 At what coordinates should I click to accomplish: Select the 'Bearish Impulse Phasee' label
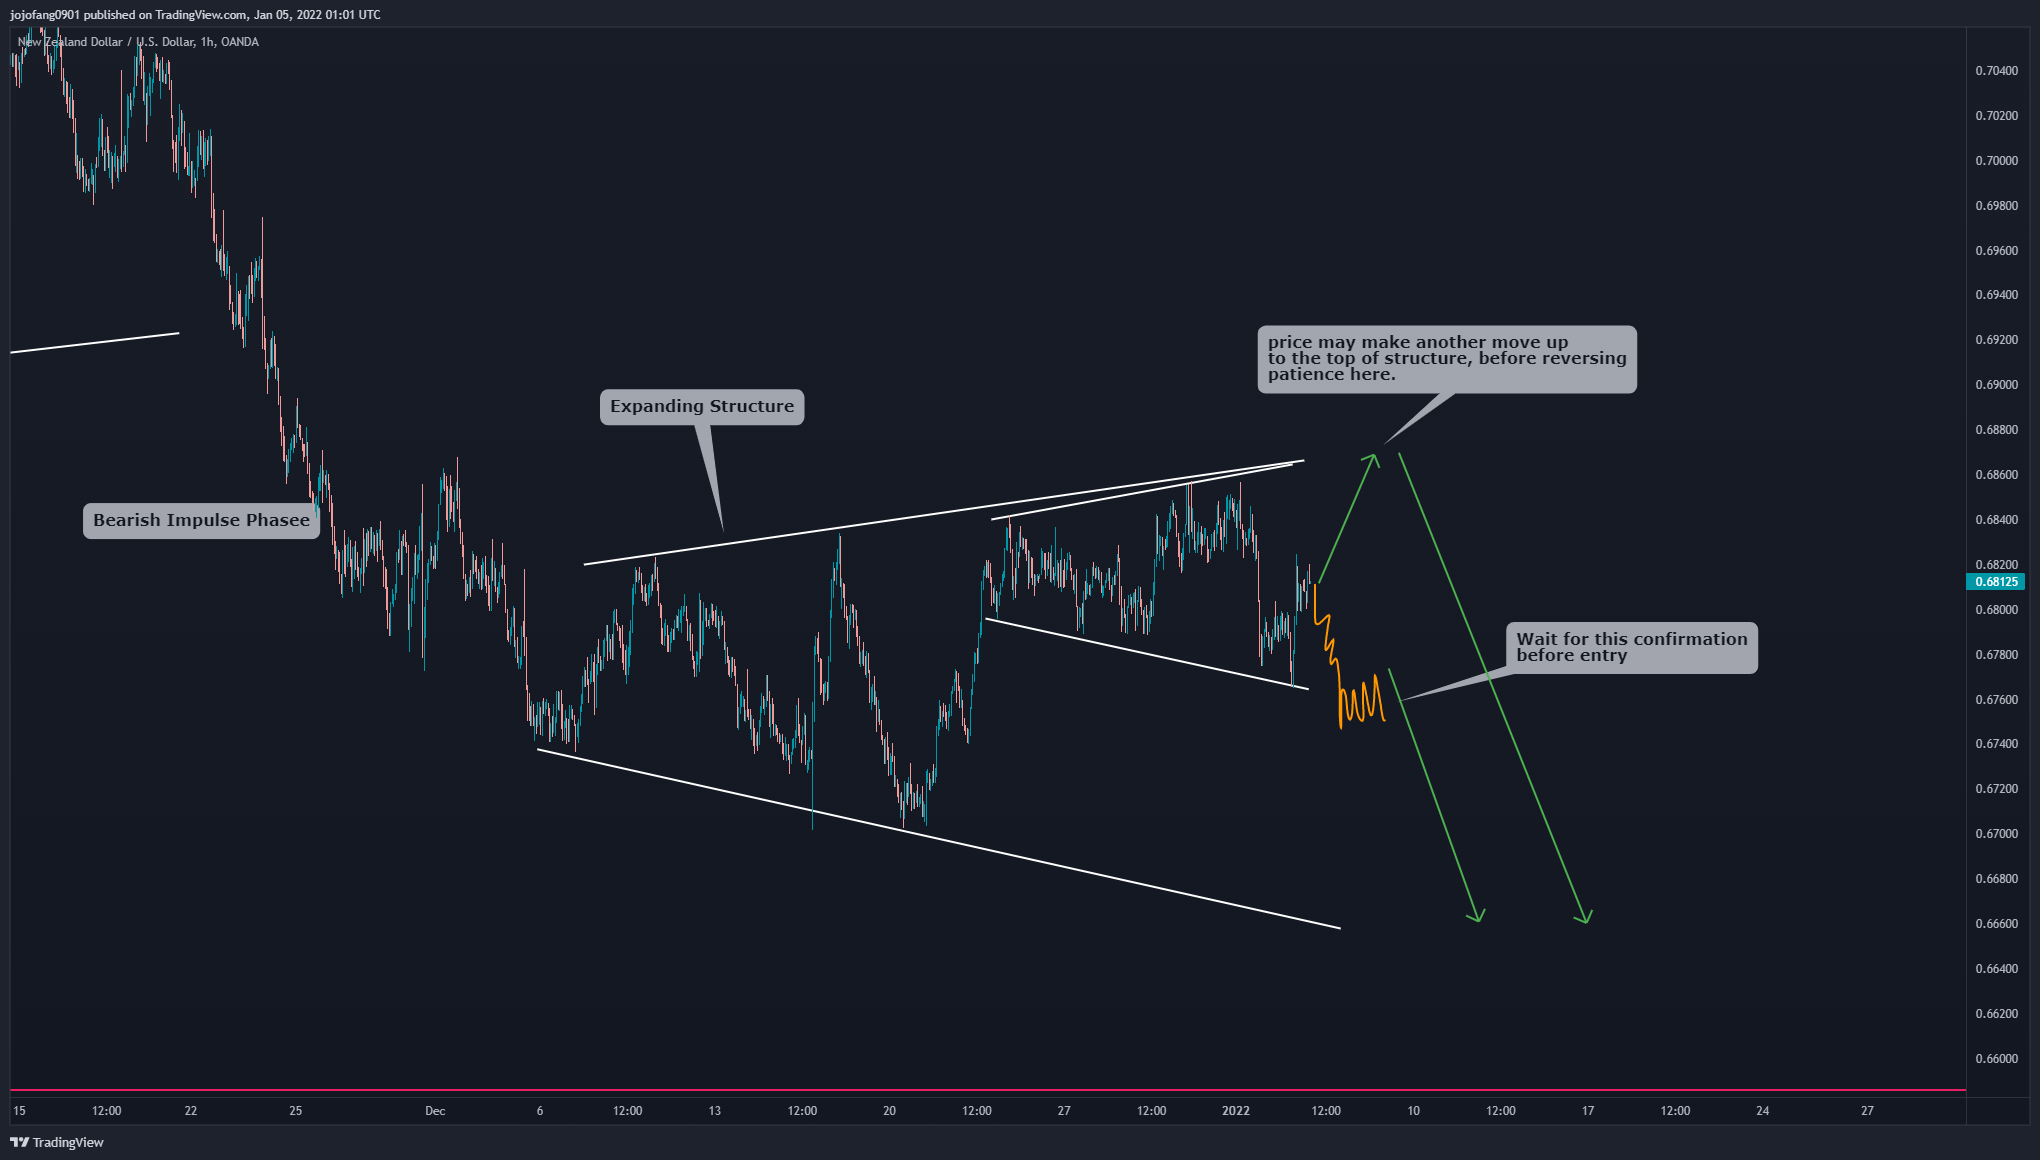(201, 521)
